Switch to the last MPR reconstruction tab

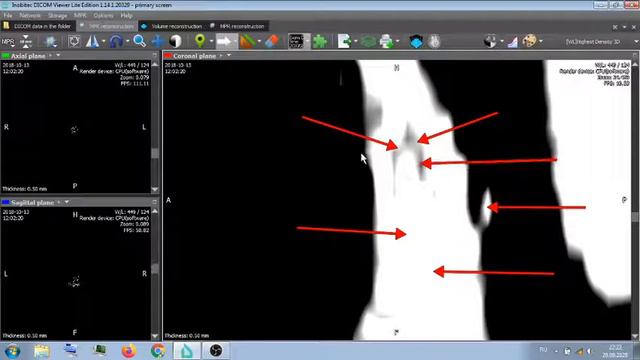click(x=238, y=26)
